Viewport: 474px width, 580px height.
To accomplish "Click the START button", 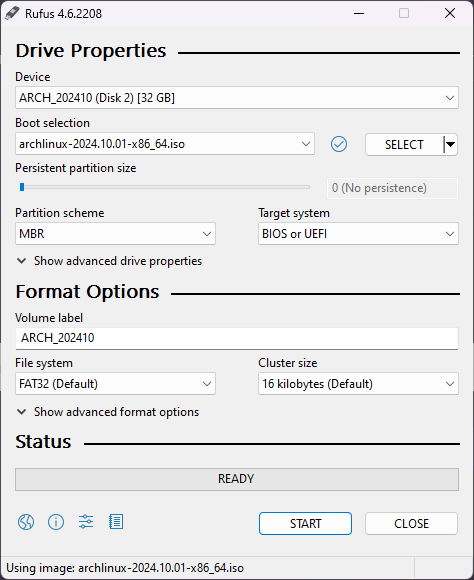I will point(305,523).
